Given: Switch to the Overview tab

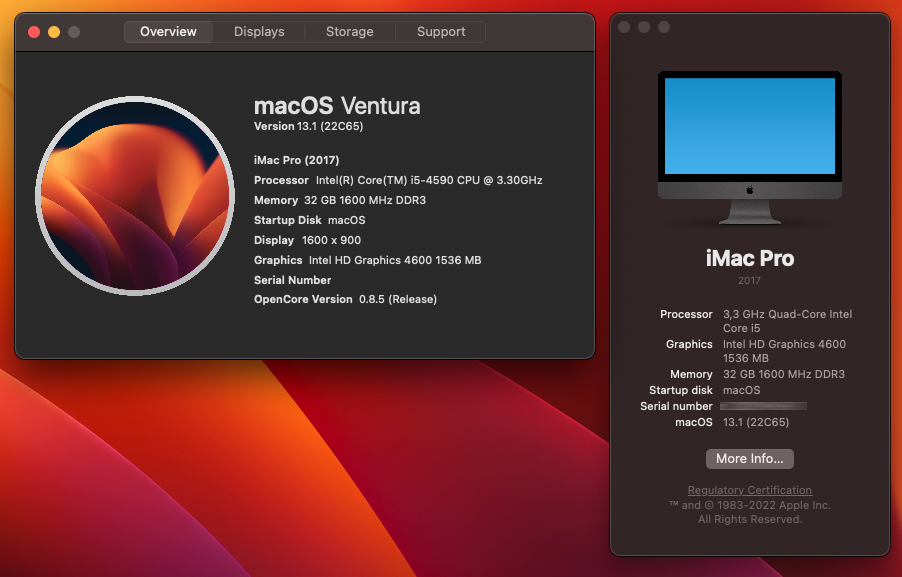Looking at the screenshot, I should 168,32.
